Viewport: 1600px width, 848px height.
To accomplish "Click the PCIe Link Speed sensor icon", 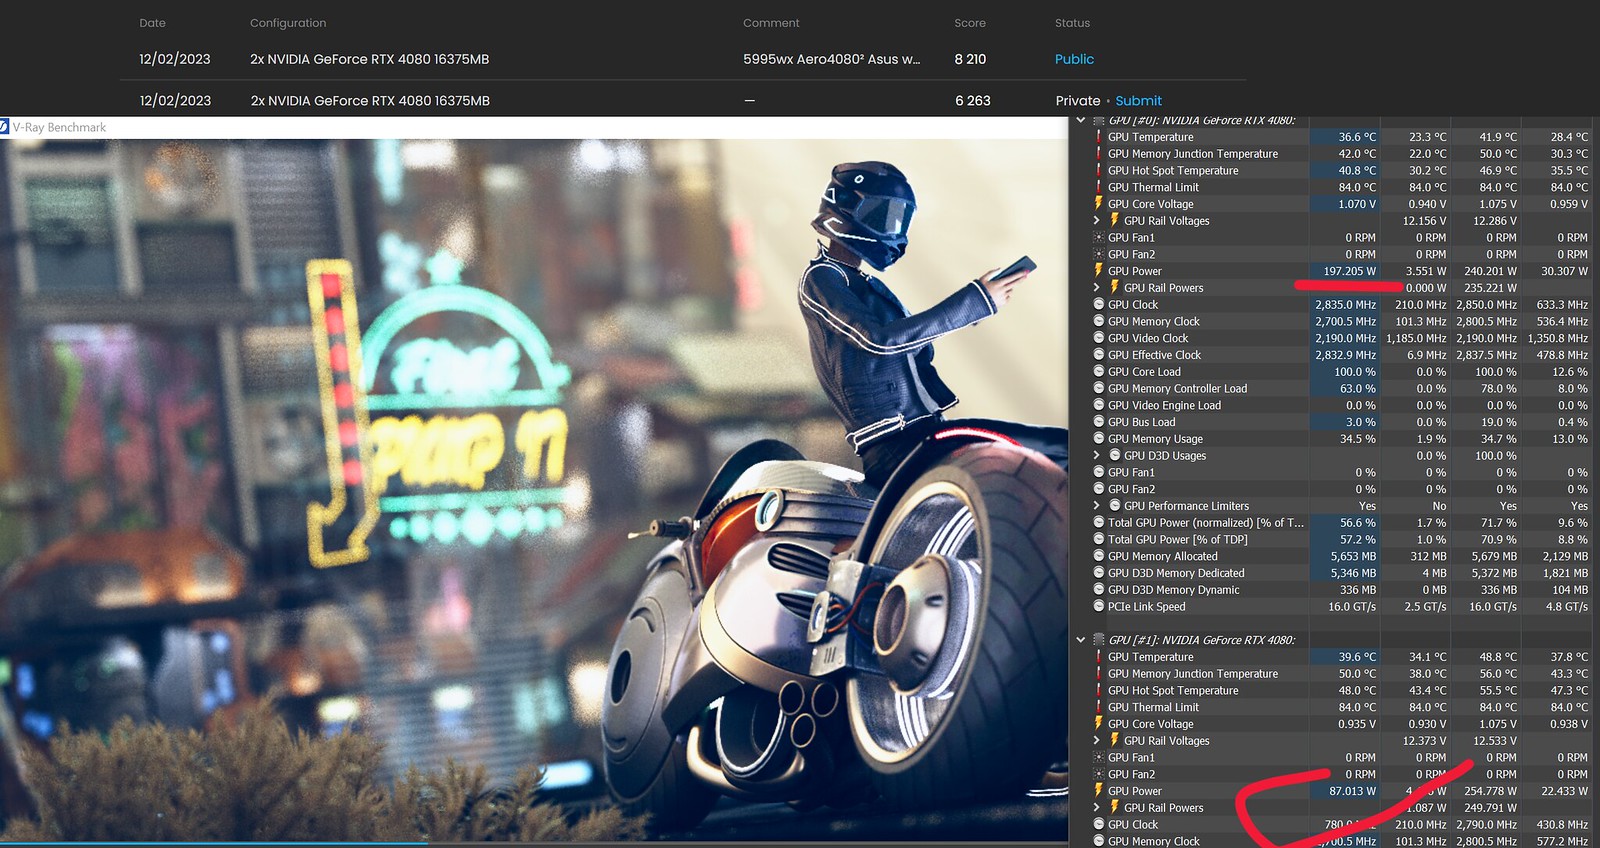I will click(x=1099, y=606).
